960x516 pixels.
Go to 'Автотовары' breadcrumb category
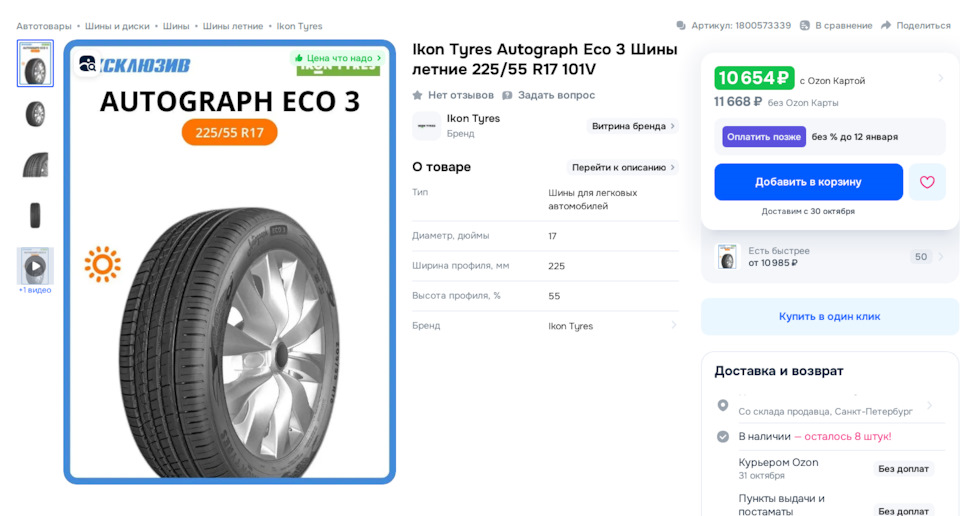coord(44,26)
